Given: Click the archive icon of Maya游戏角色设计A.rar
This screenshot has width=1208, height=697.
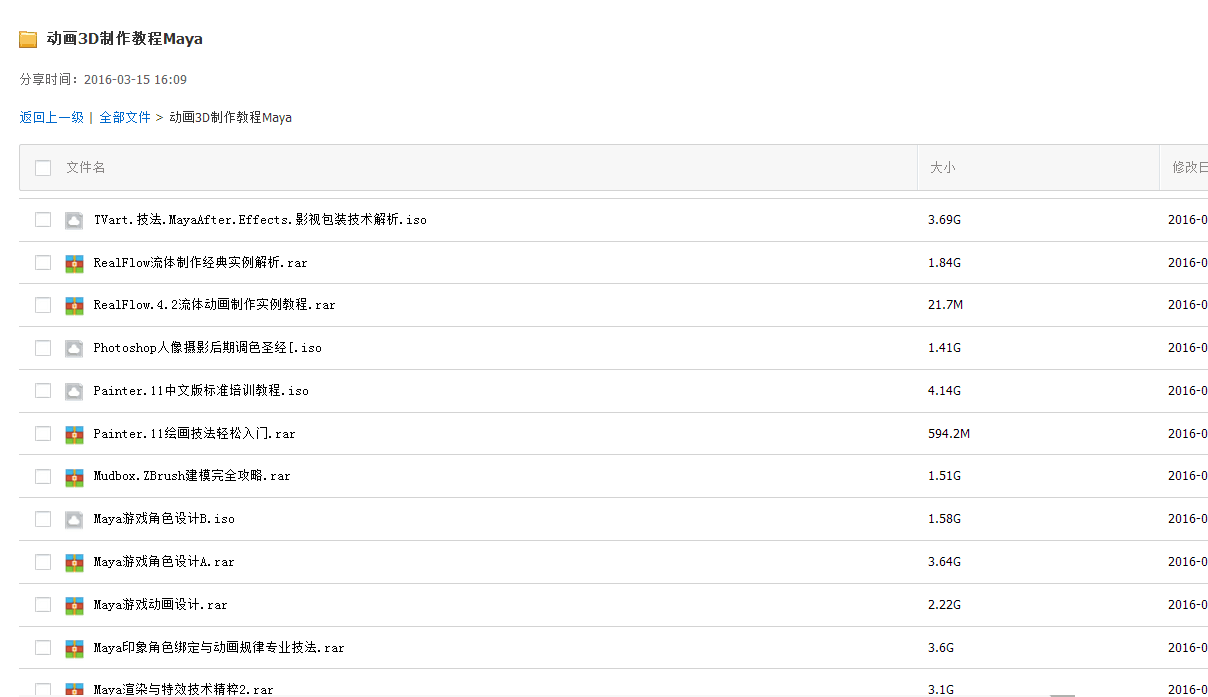Looking at the screenshot, I should coord(74,562).
